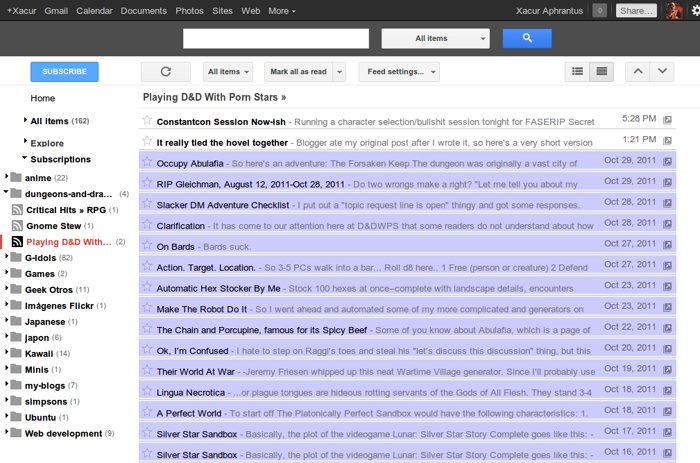The width and height of the screenshot is (700, 463).
Task: Open Sites from top bar
Action: pos(222,11)
